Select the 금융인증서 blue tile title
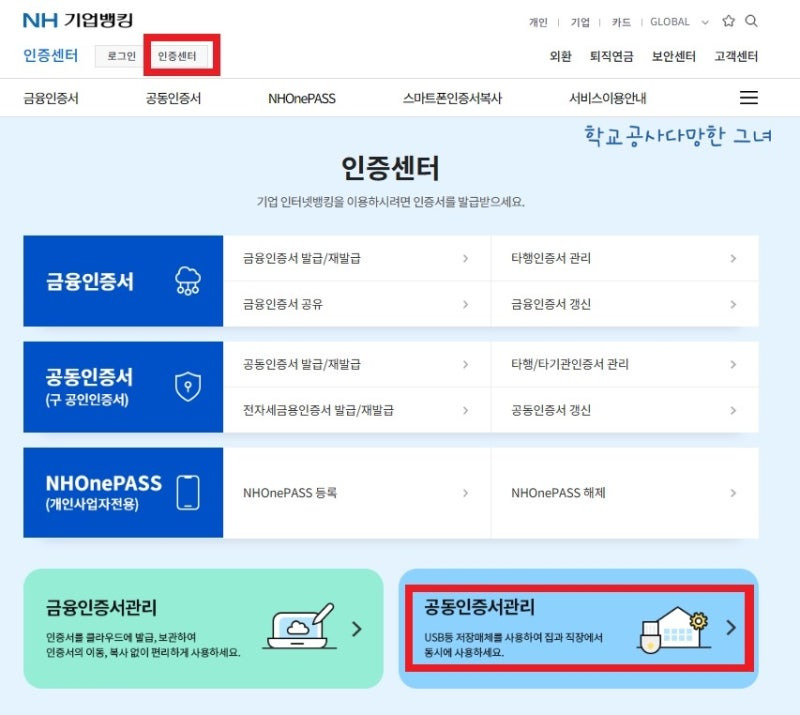Image resolution: width=800 pixels, height=715 pixels. point(89,281)
